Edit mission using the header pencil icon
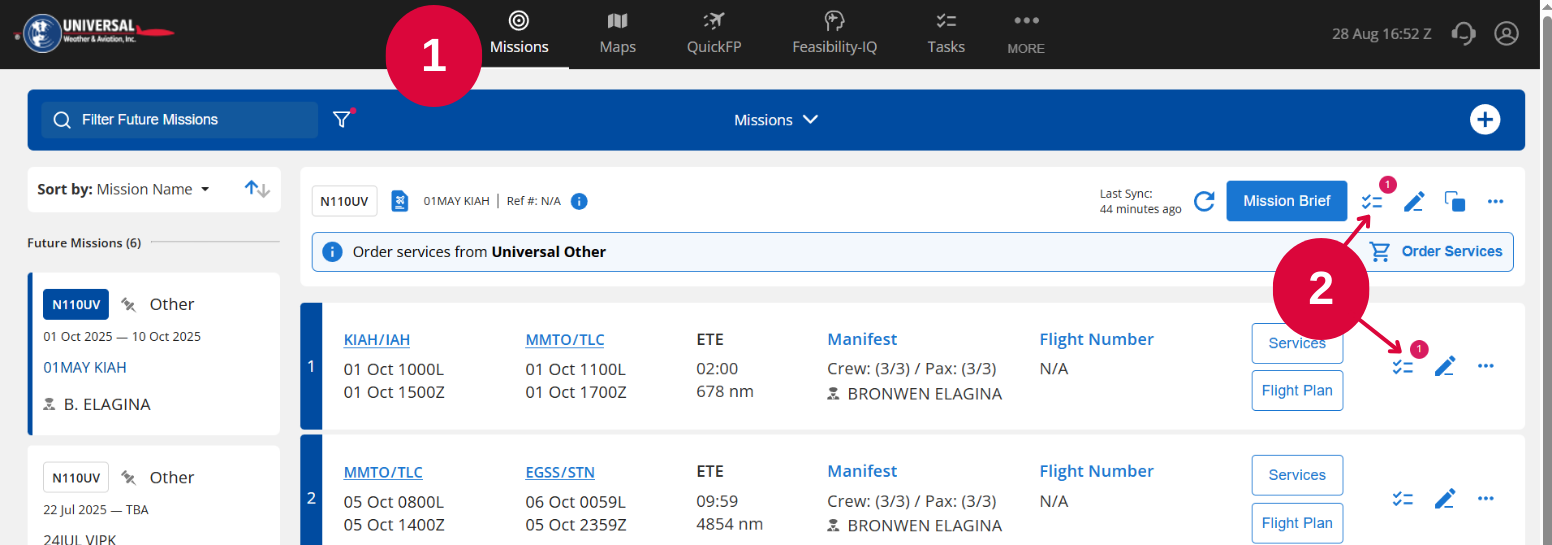 tap(1413, 202)
